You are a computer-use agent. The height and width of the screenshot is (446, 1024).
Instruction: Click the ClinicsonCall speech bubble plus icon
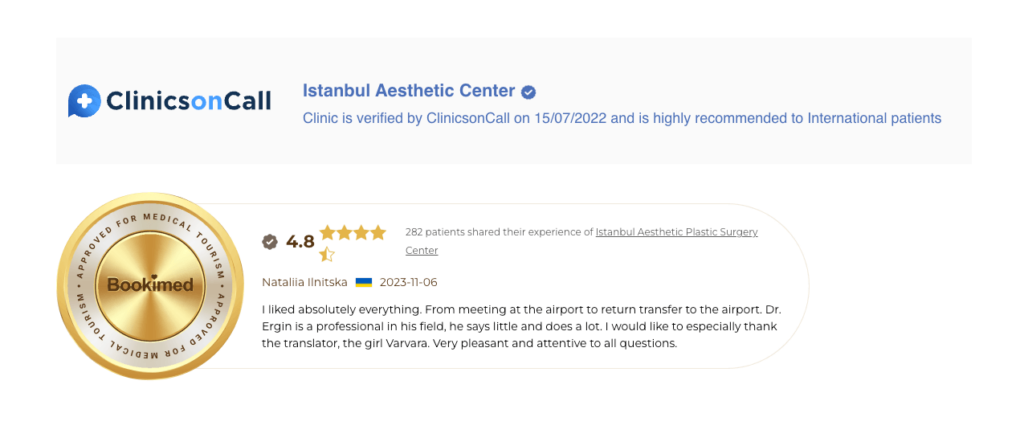(84, 101)
